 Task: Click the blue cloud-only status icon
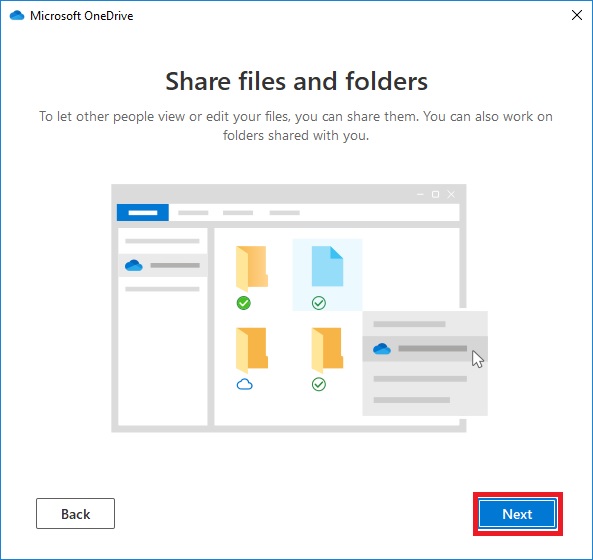[244, 385]
